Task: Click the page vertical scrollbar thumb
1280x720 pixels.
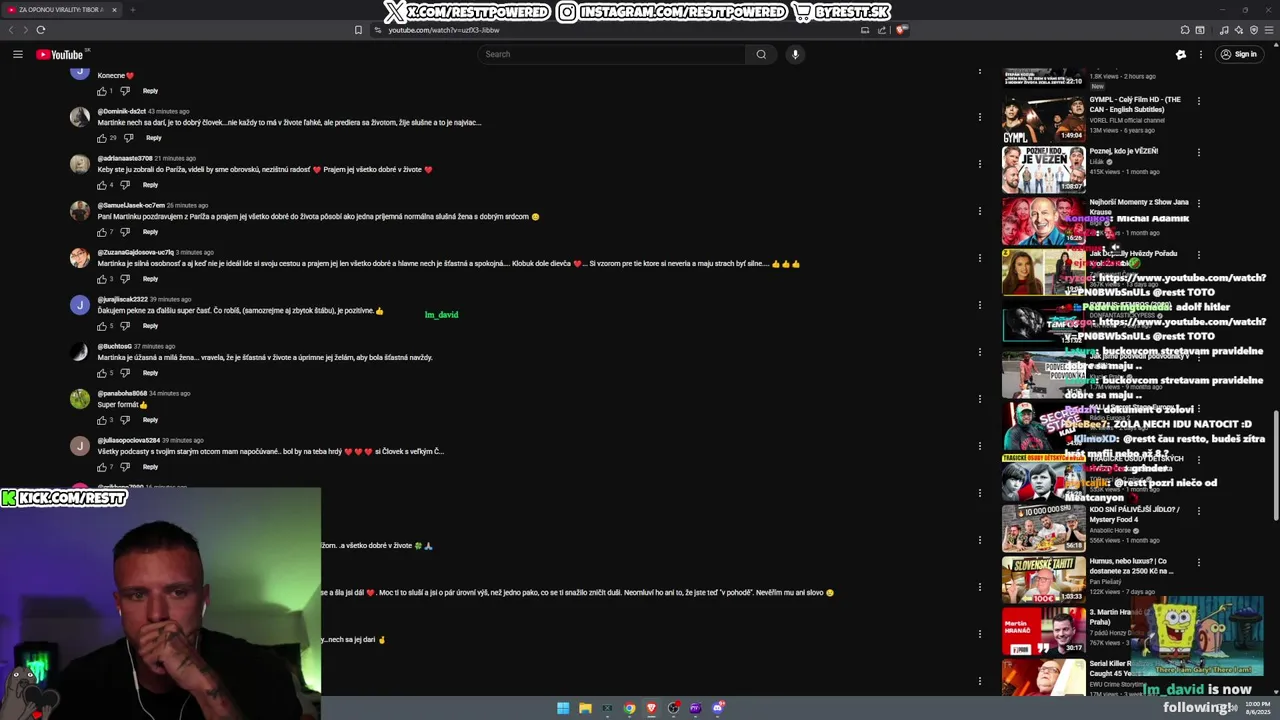Action: coord(1275,465)
